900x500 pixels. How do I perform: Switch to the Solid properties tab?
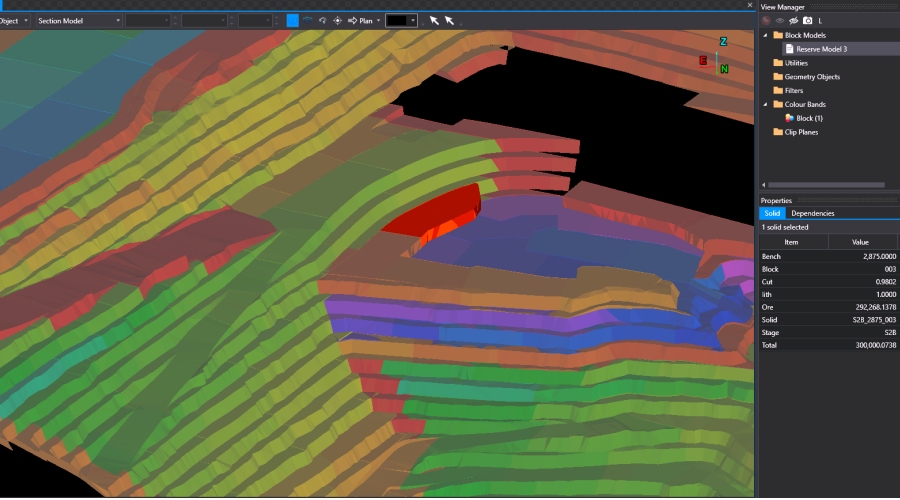click(x=772, y=213)
